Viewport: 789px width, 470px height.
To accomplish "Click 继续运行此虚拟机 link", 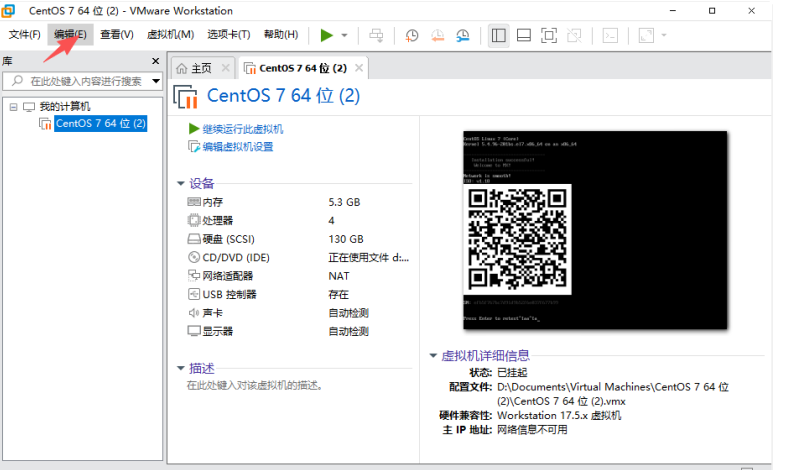I will (243, 129).
